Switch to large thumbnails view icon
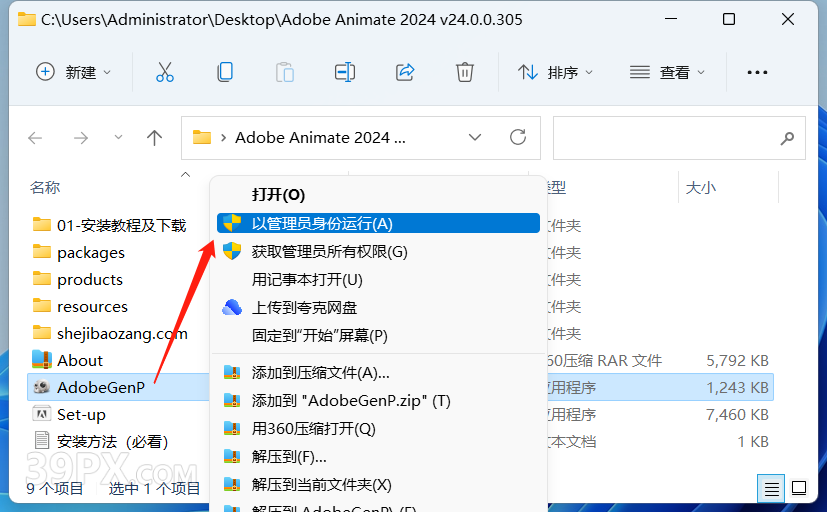 [x=799, y=488]
